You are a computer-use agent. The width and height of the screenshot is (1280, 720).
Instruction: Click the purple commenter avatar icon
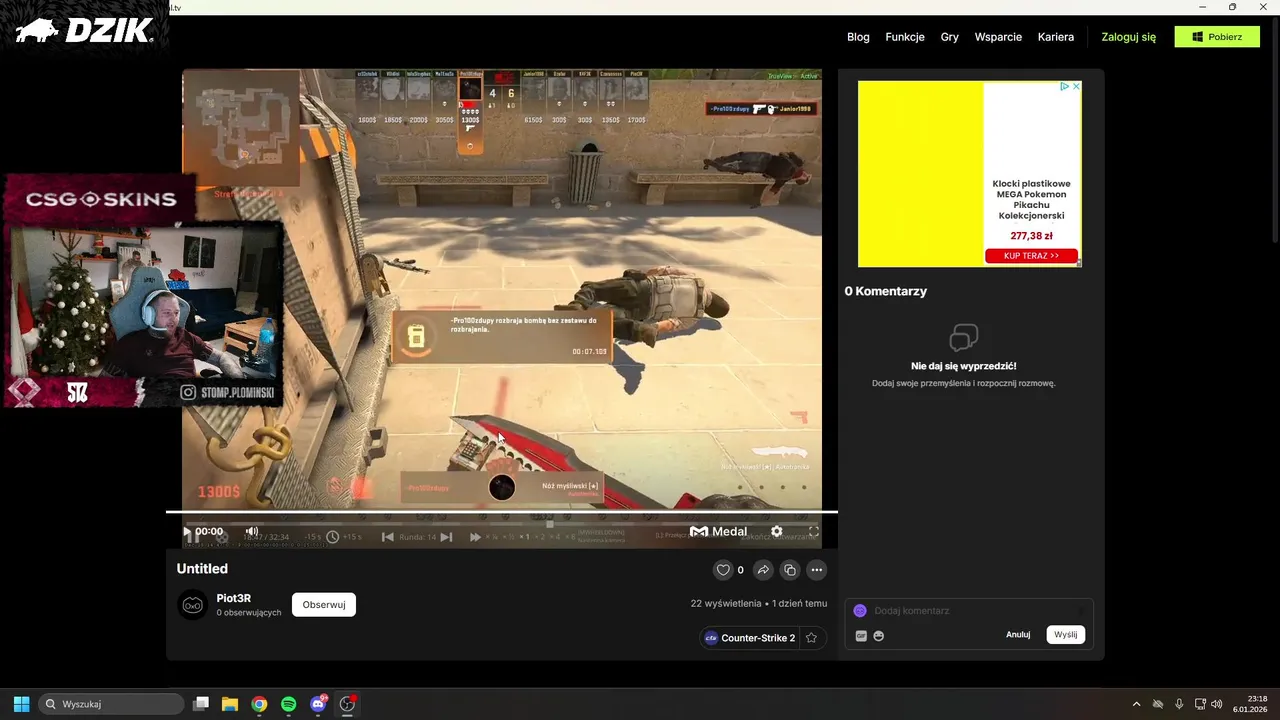pyautogui.click(x=860, y=610)
